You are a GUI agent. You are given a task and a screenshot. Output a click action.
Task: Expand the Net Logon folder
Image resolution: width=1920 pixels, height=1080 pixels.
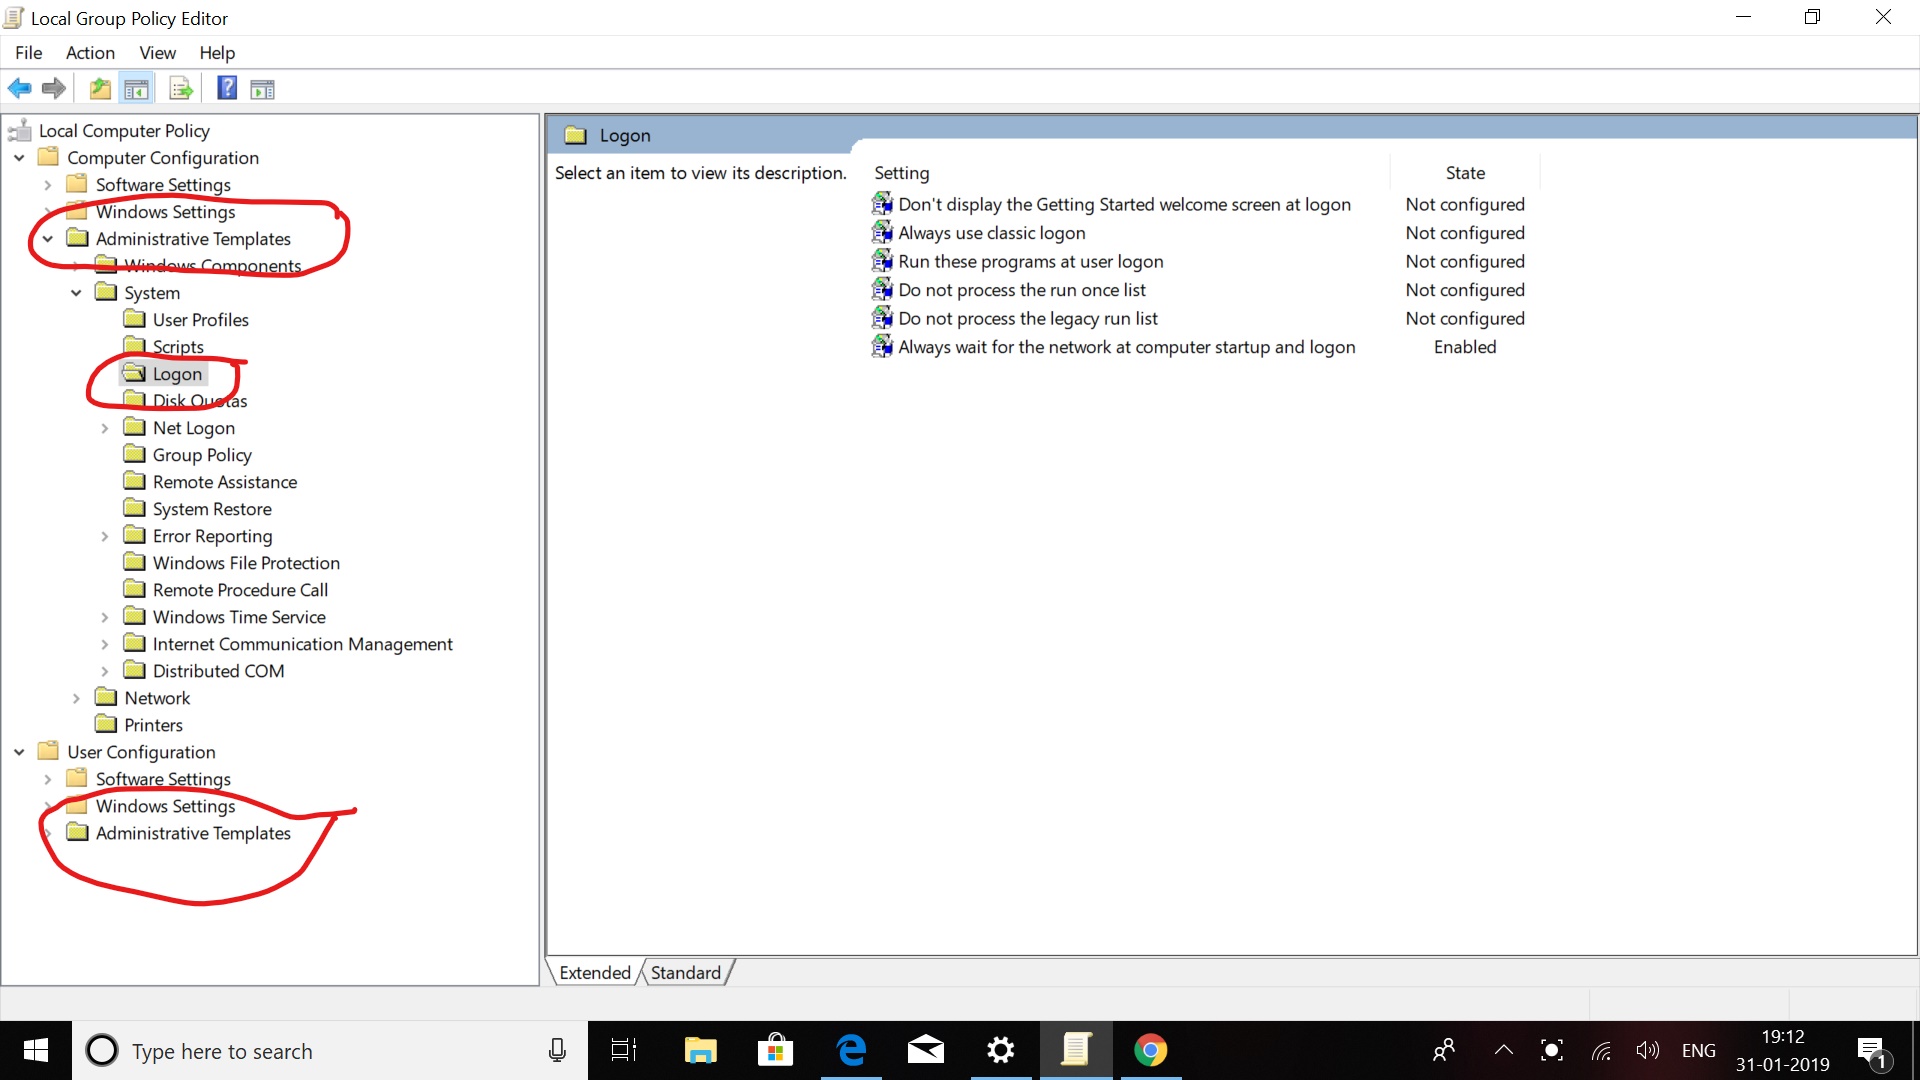pyautogui.click(x=105, y=428)
